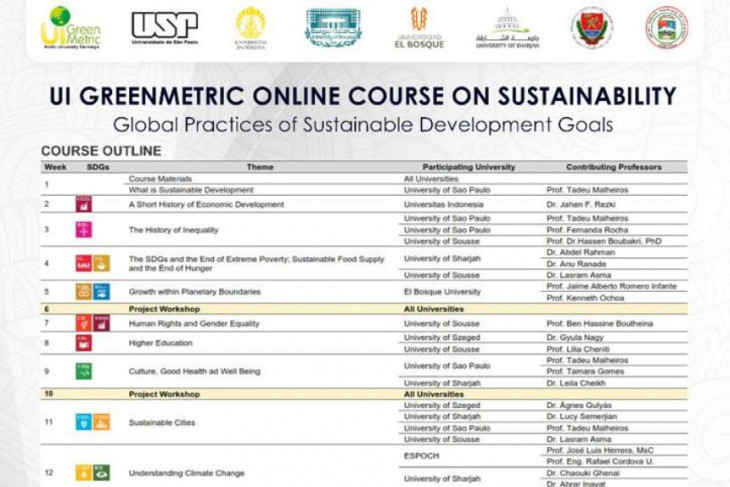This screenshot has height=487, width=730.
Task: Select the 'Course Materials' theme cell
Action: pos(160,179)
